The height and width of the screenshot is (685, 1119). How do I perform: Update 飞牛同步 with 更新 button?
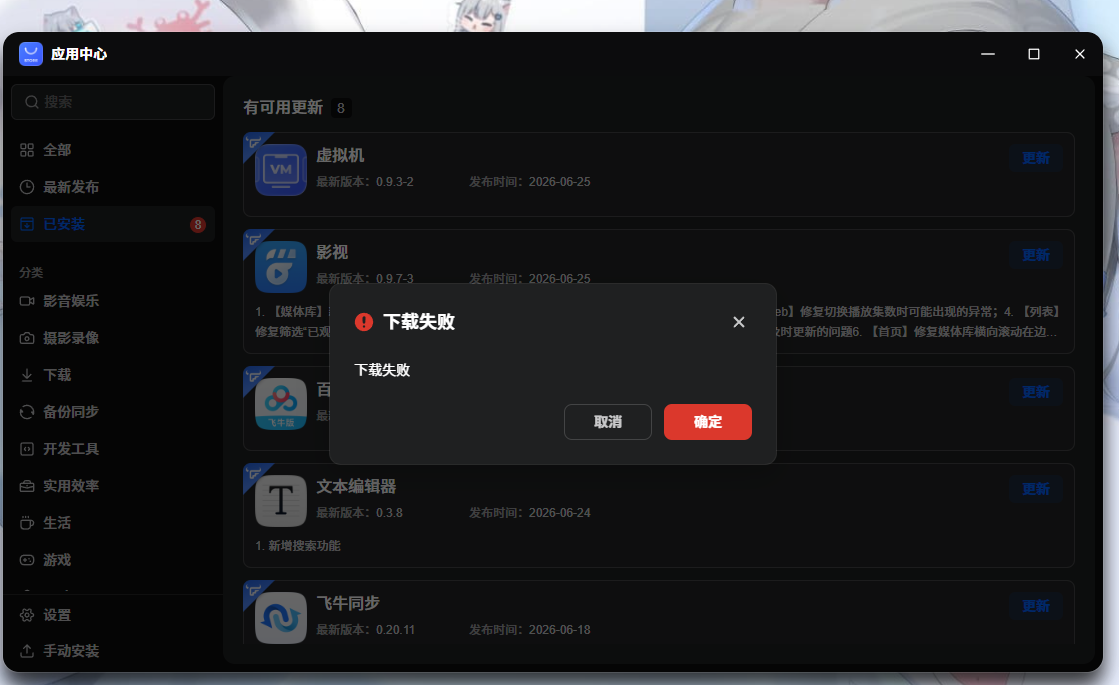pos(1036,606)
